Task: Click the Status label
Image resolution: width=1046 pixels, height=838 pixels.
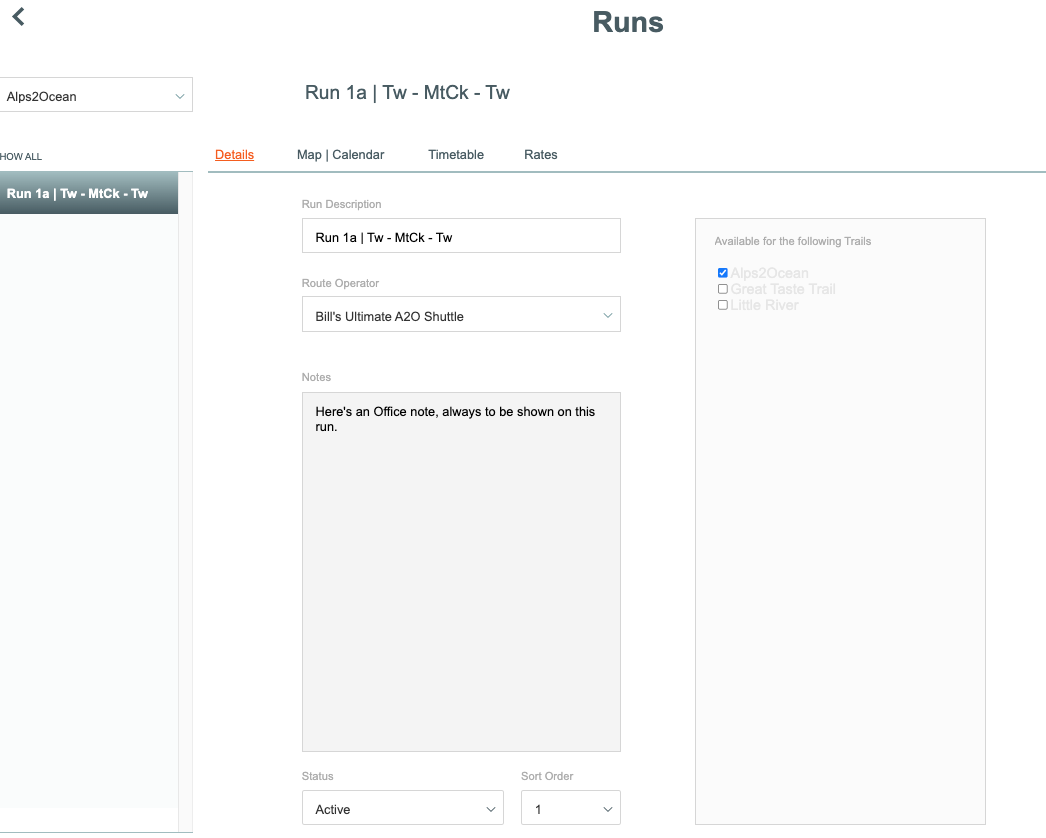Action: point(318,777)
